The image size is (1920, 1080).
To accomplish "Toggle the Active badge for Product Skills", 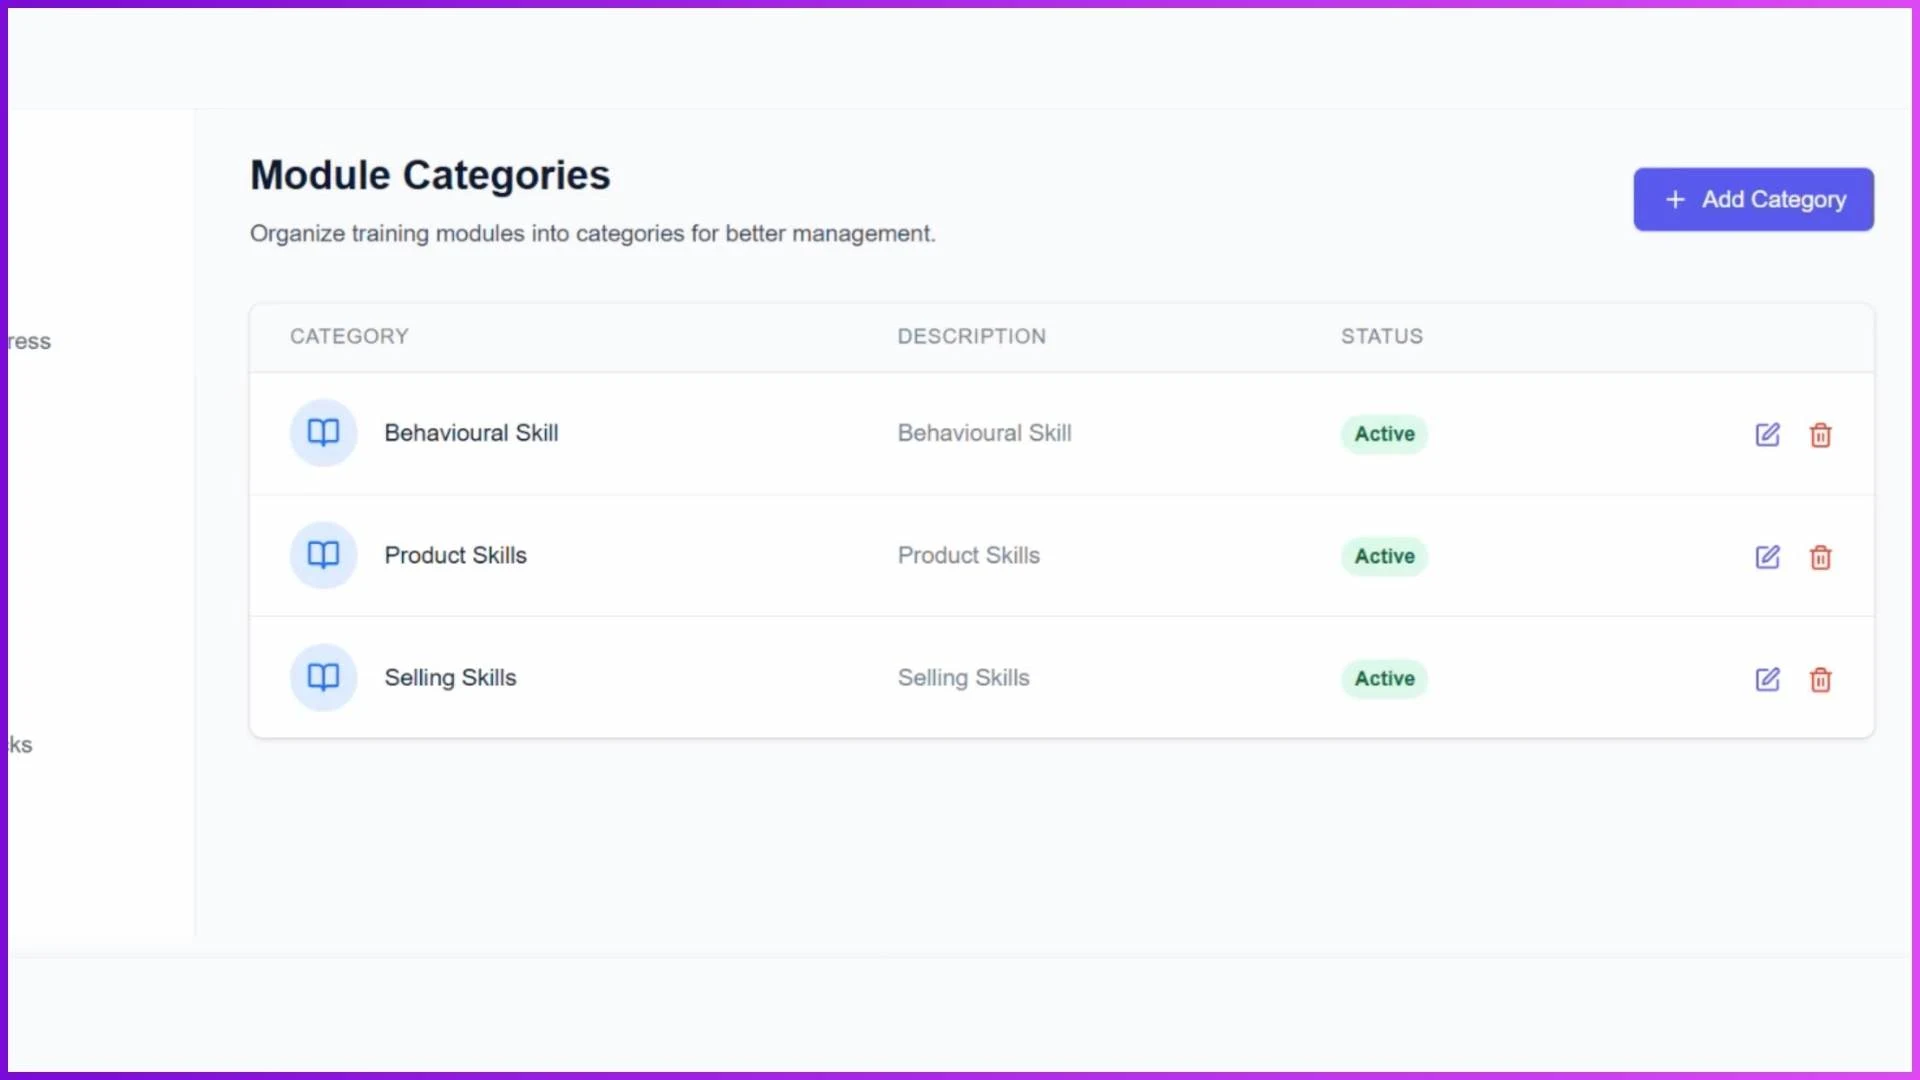I will click(1383, 557).
